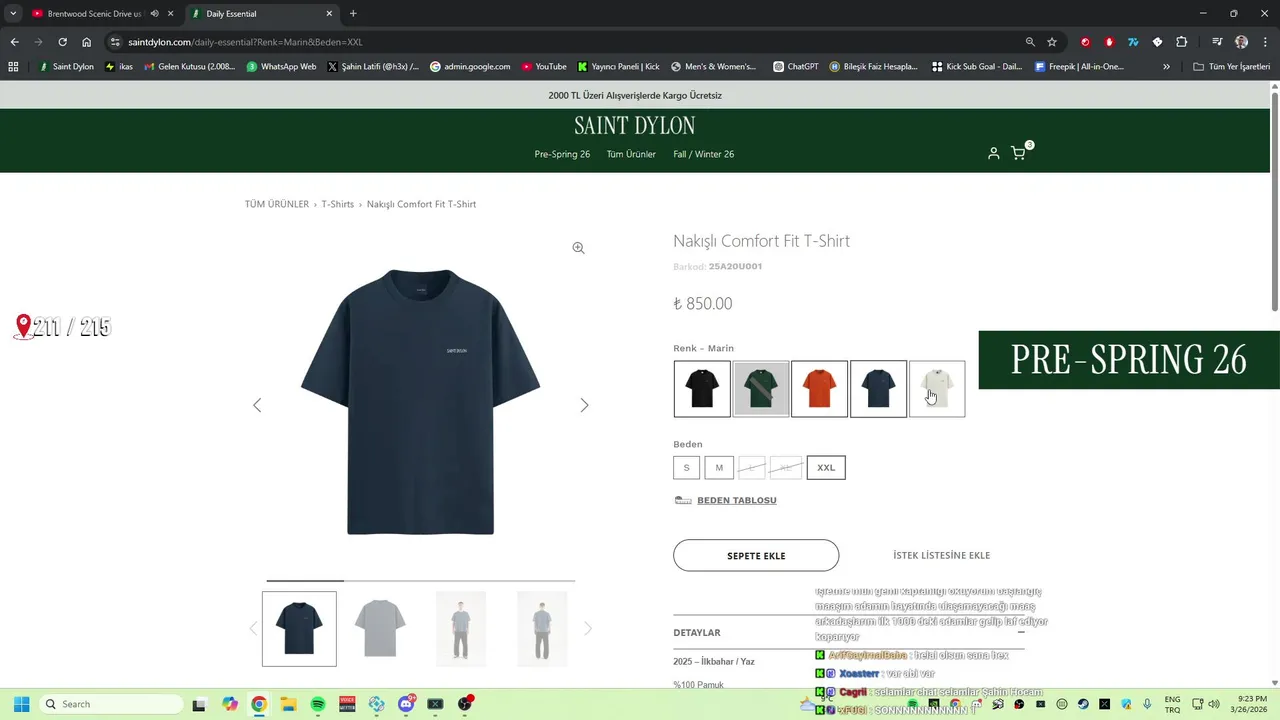Select the grey t-shirt thumbnail
The image size is (1280, 720).
[380, 629]
